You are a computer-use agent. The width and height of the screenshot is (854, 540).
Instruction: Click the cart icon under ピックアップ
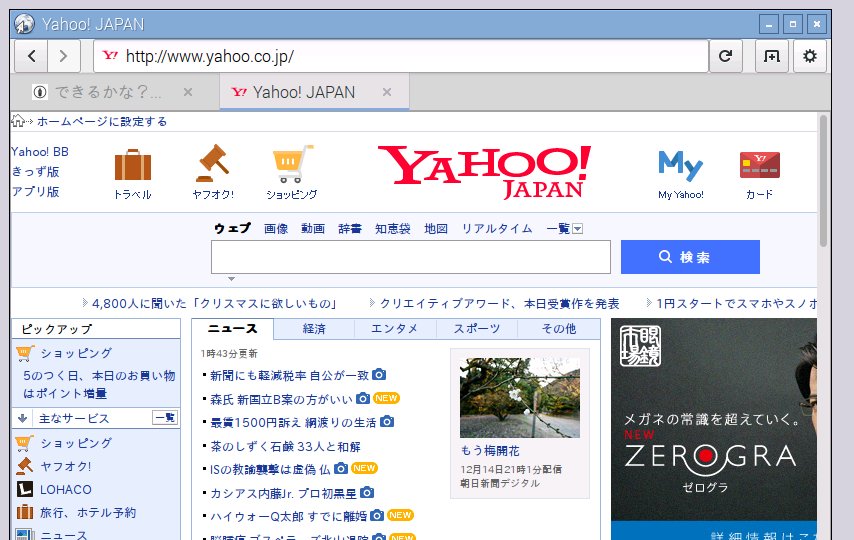click(x=25, y=353)
